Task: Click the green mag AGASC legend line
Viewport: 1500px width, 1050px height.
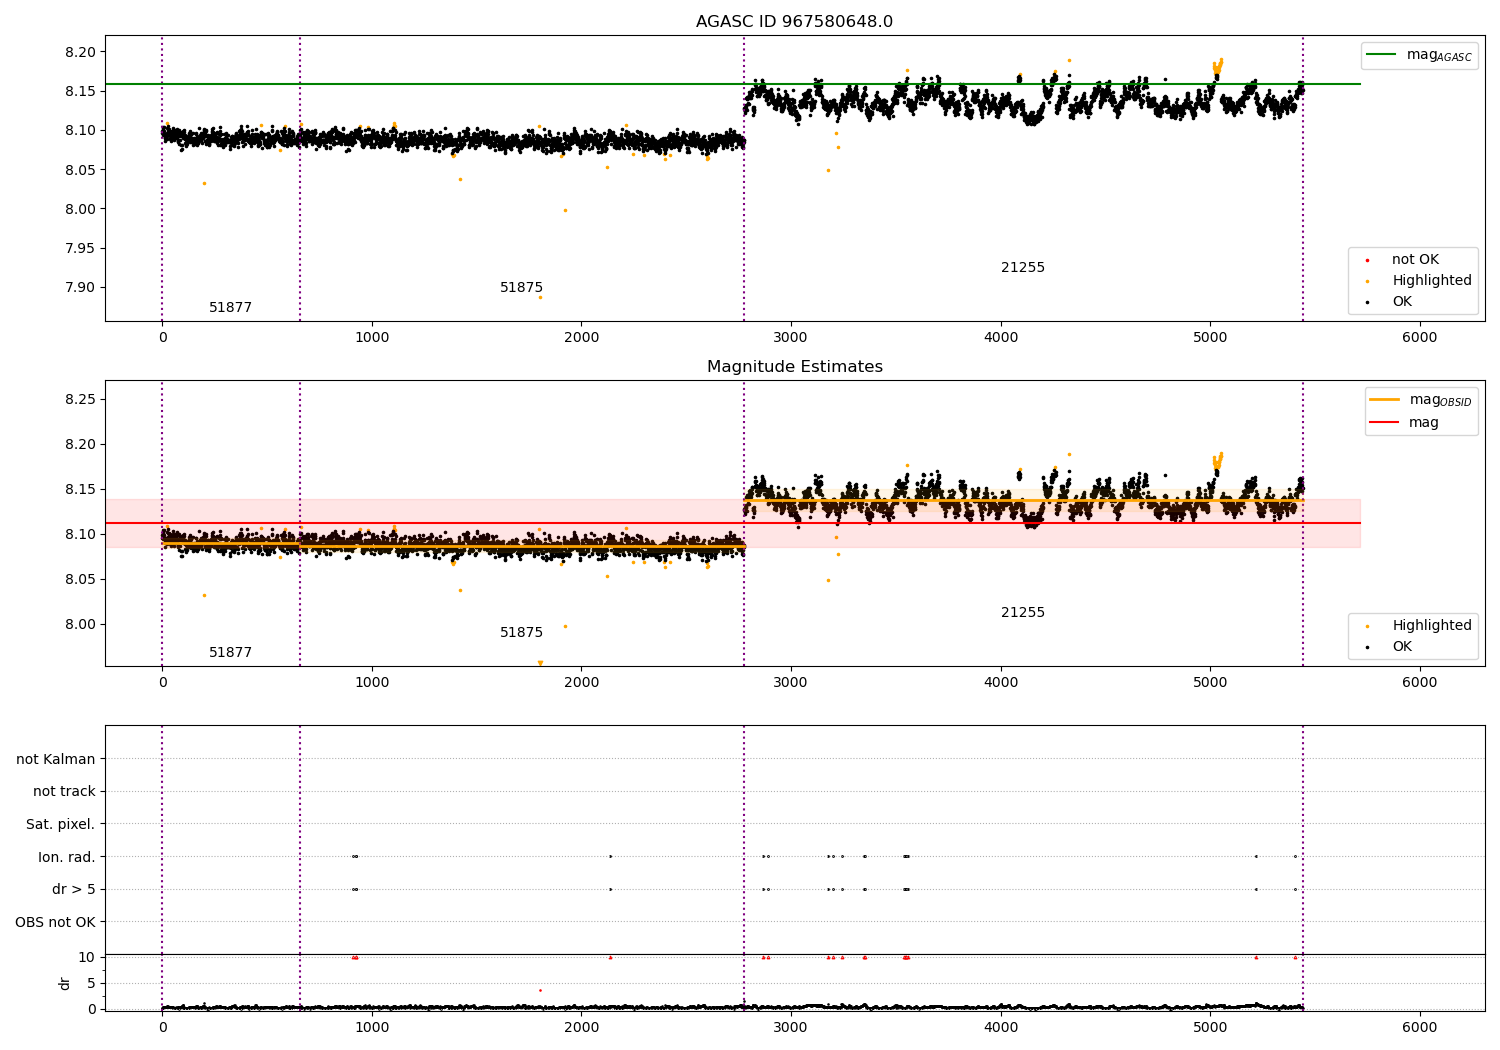Action: pos(1383,55)
